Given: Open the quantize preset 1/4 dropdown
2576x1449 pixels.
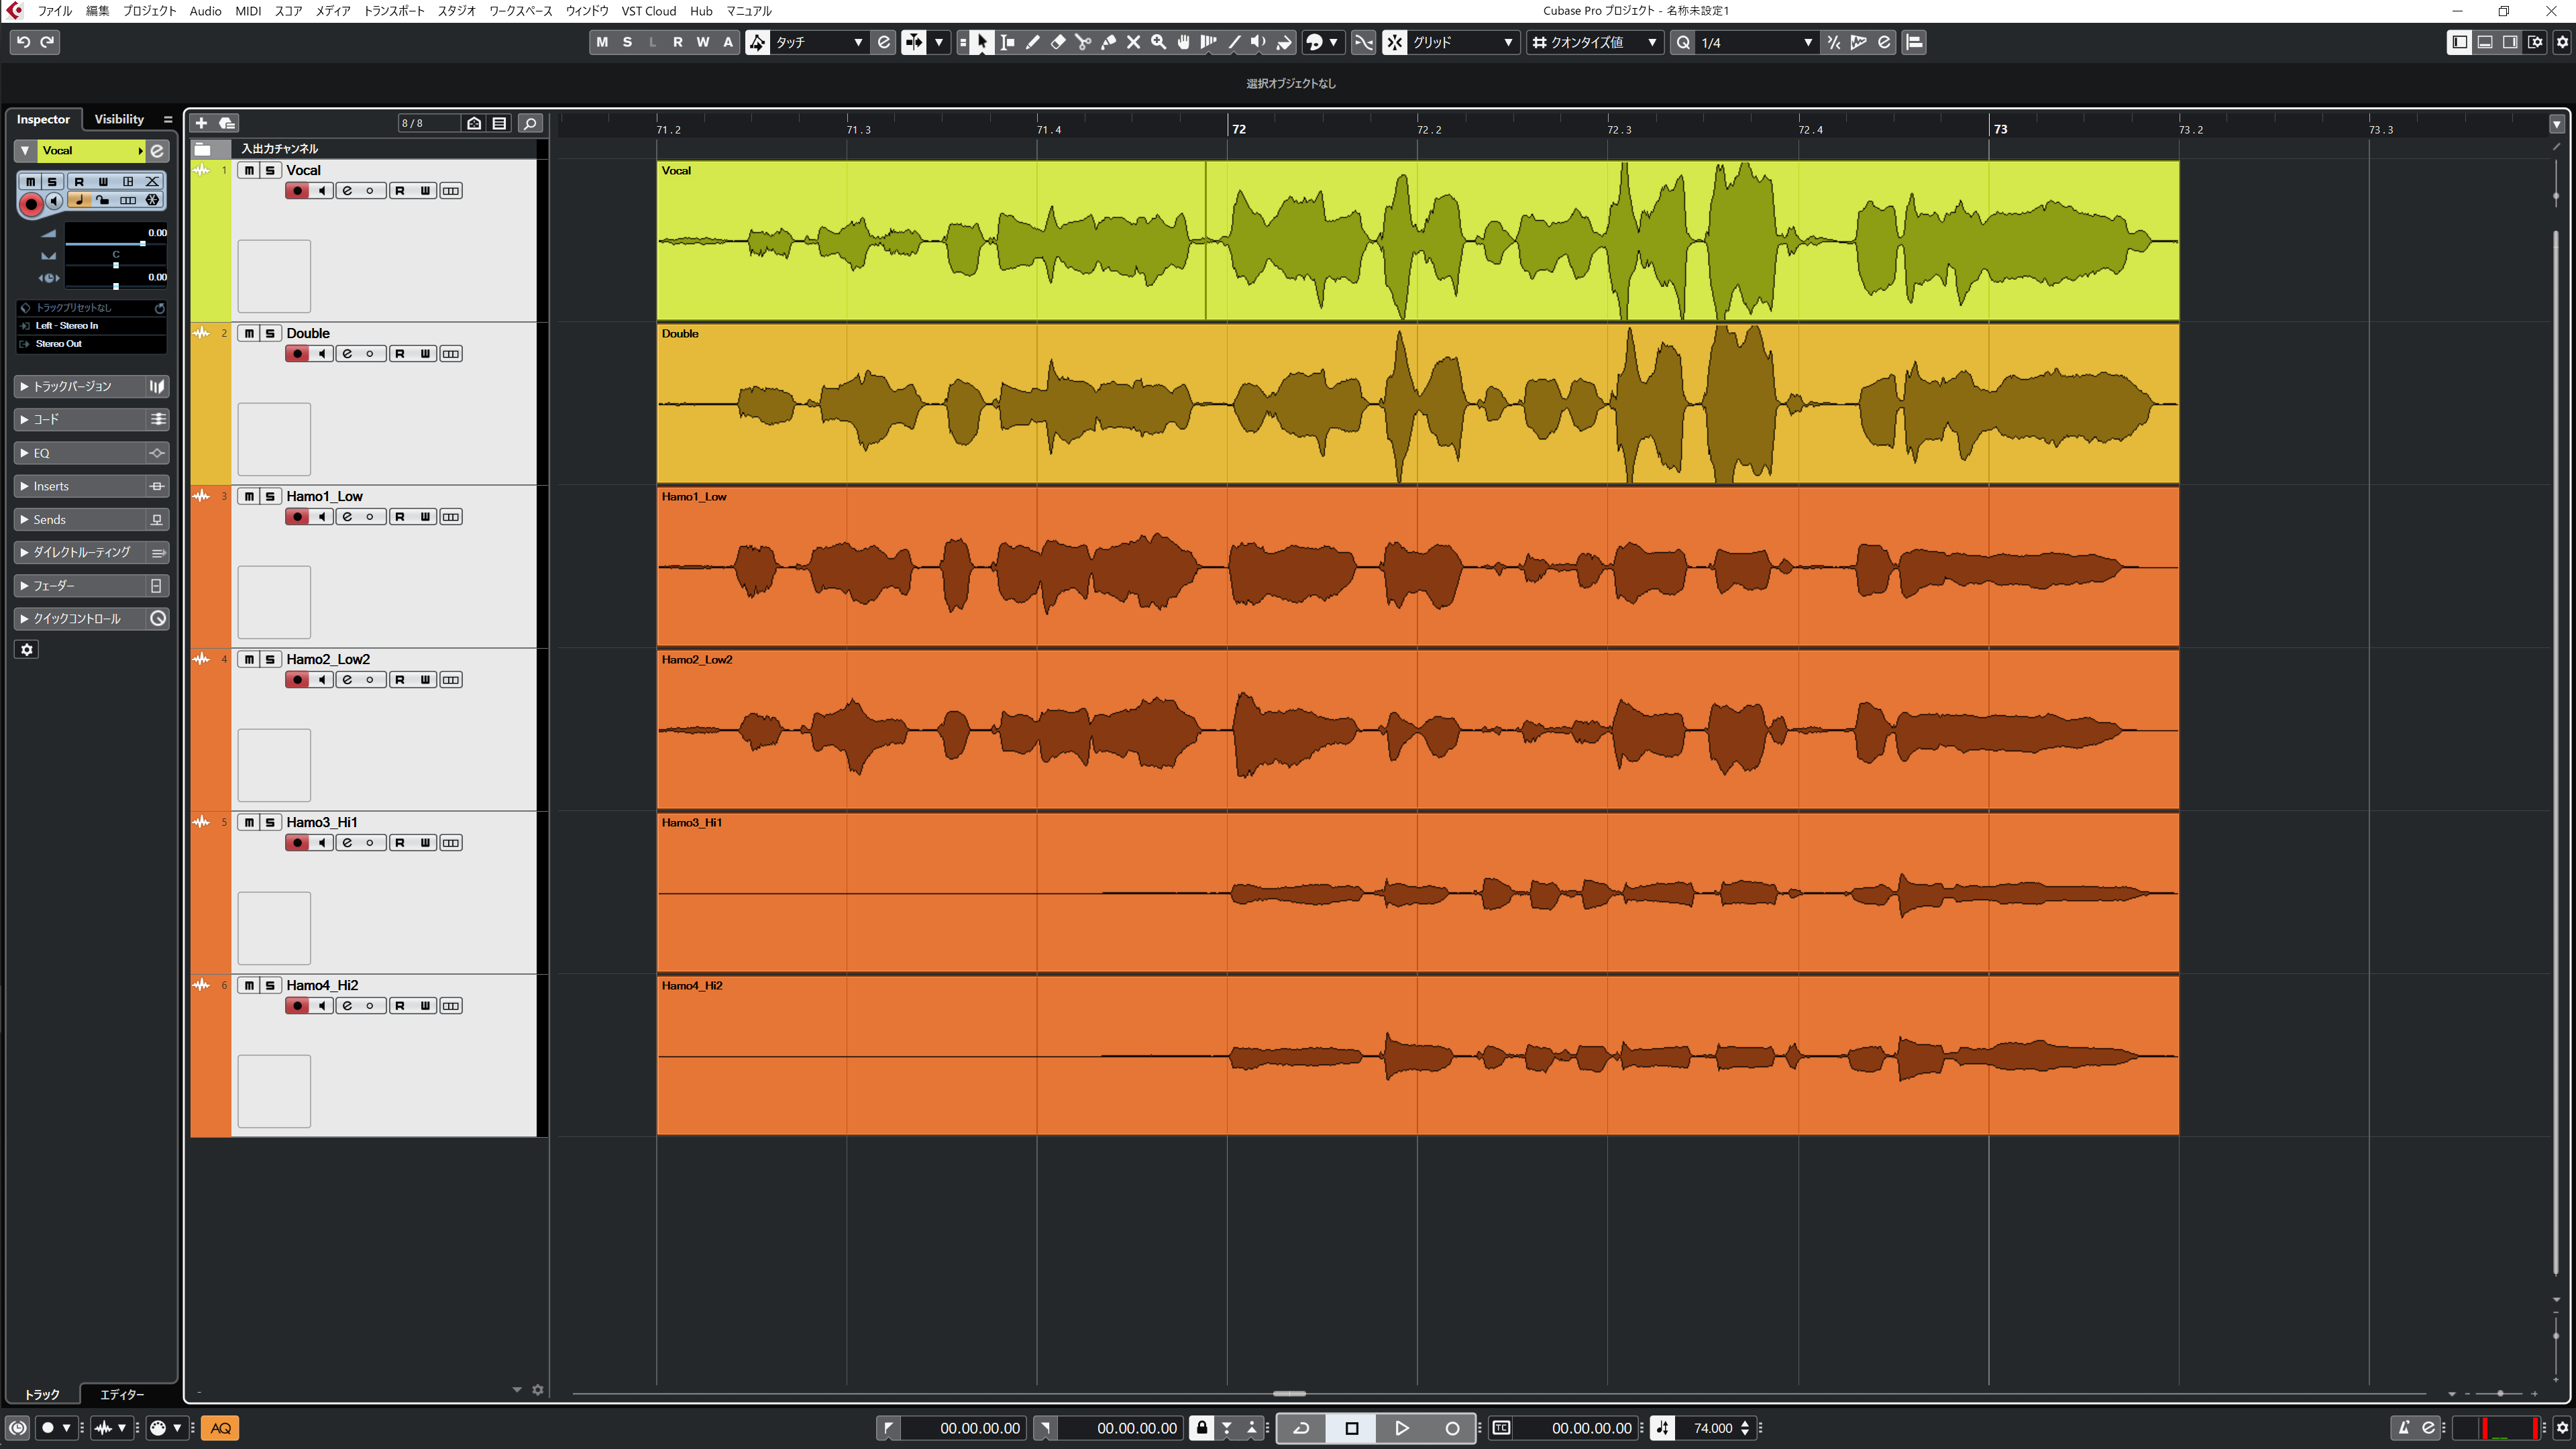Looking at the screenshot, I should point(1757,42).
